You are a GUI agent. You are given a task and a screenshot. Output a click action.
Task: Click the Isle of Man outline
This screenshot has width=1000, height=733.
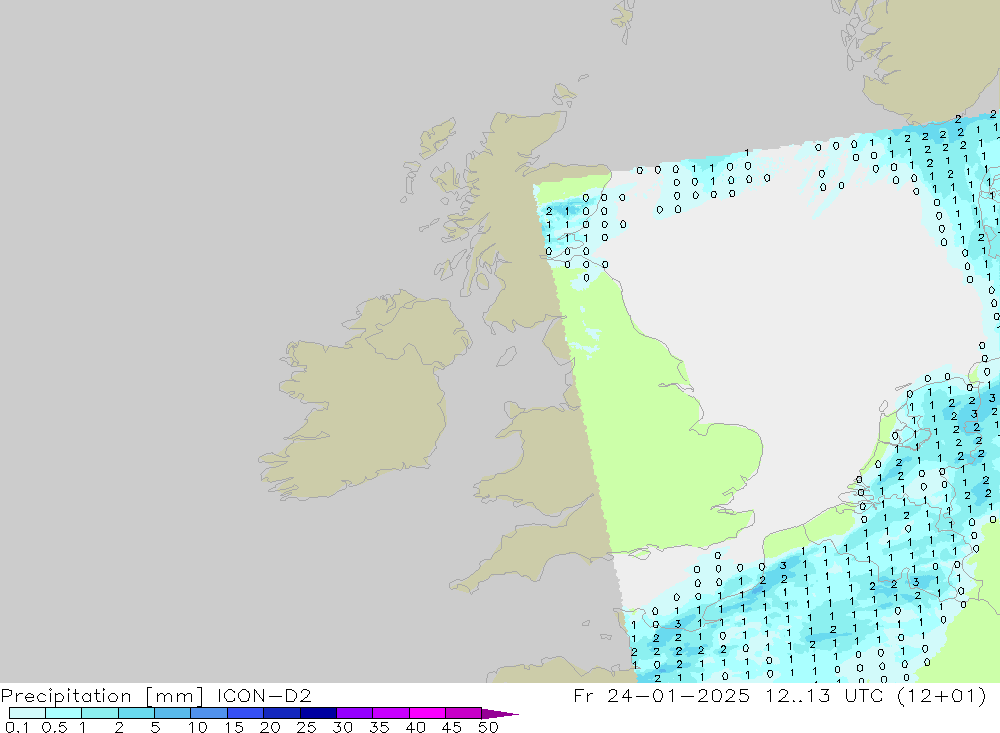(506, 356)
